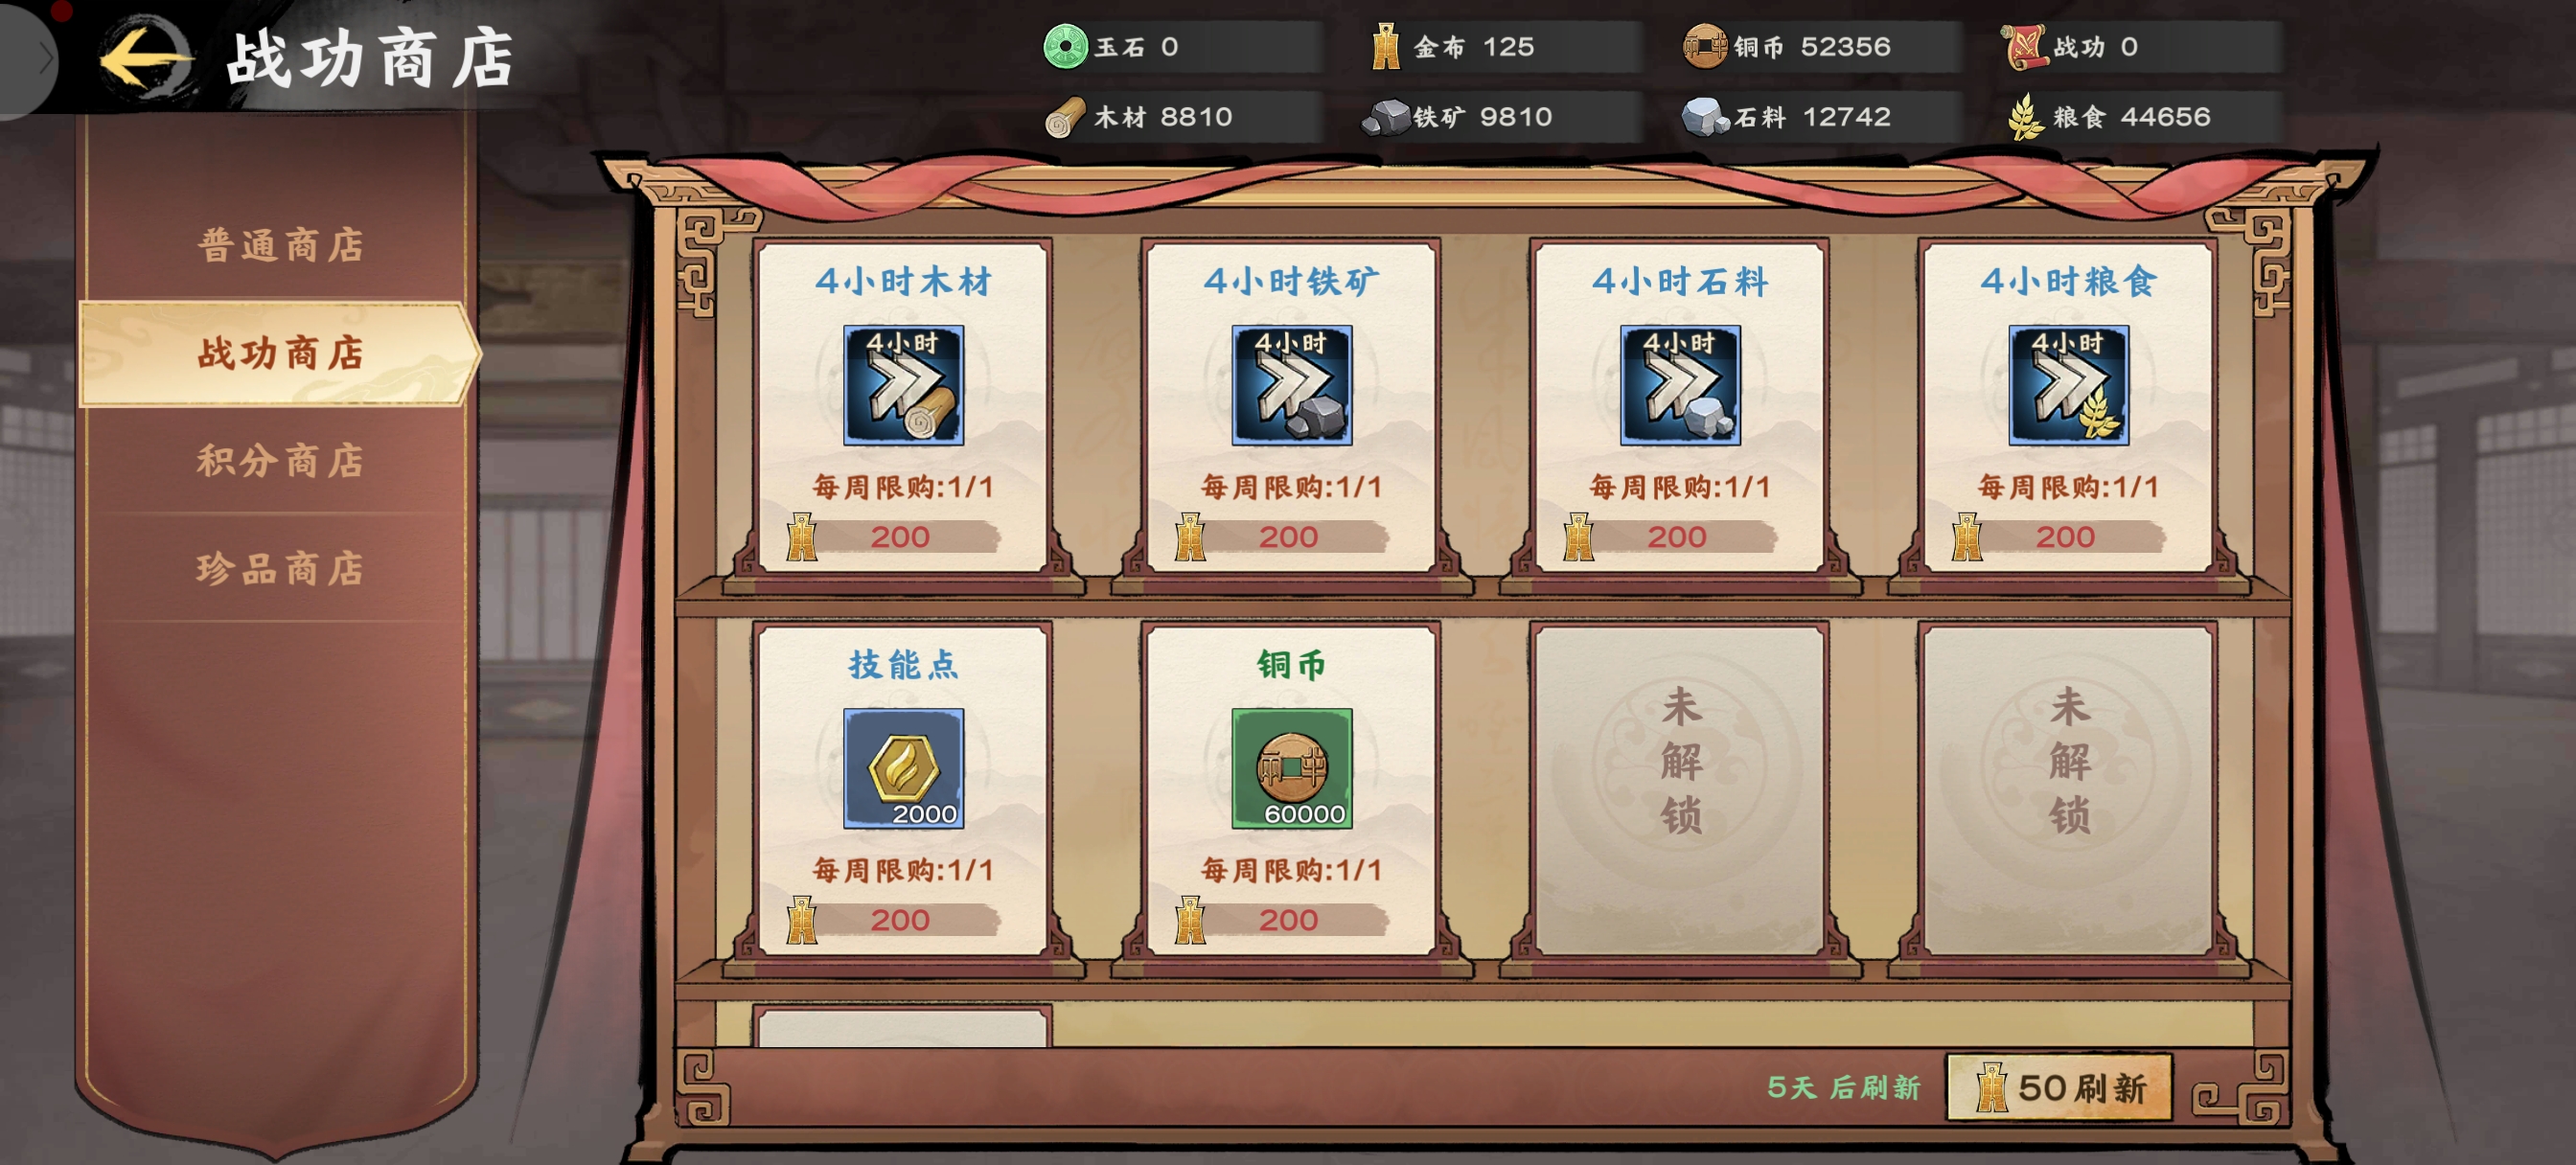Screen dimensions: 2576x1165
Task: Switch to 积分商店 tab
Action: tap(280, 461)
